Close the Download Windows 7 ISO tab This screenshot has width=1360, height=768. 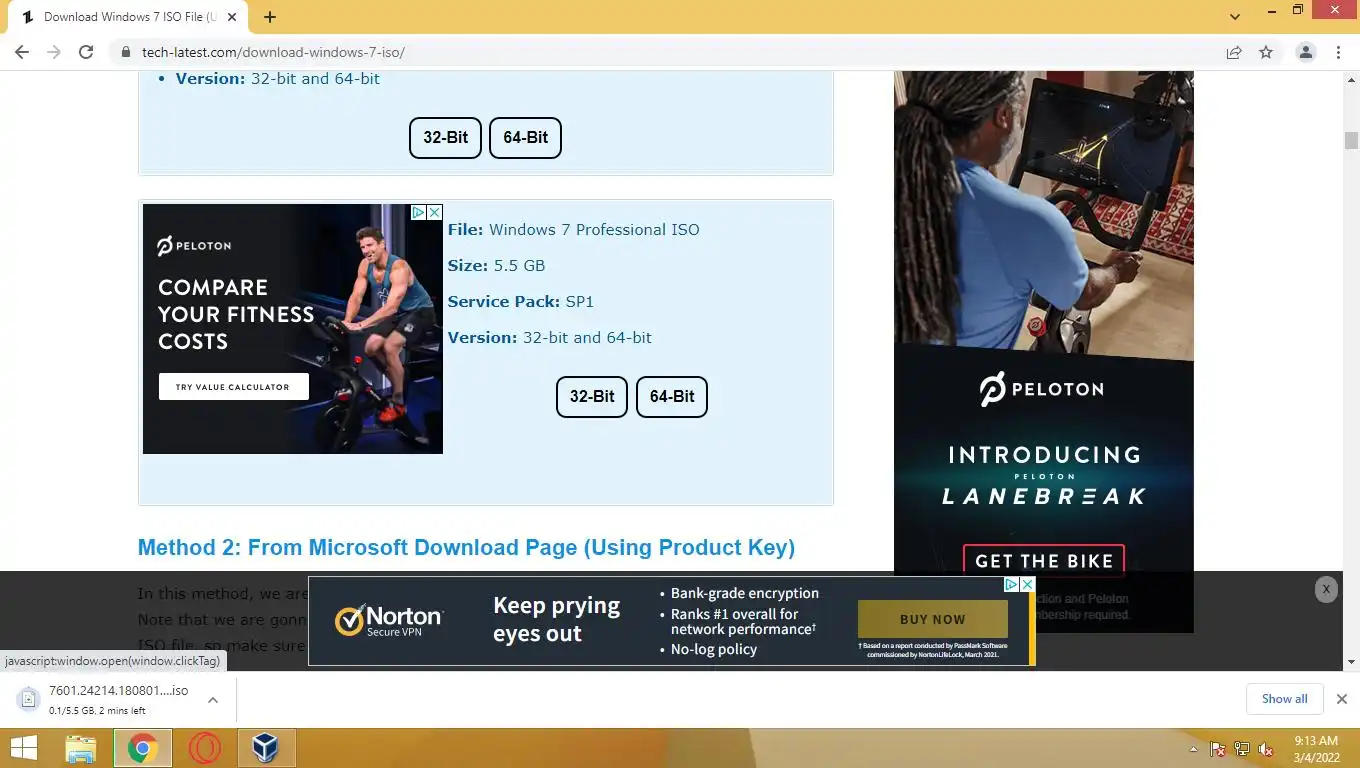coord(232,17)
